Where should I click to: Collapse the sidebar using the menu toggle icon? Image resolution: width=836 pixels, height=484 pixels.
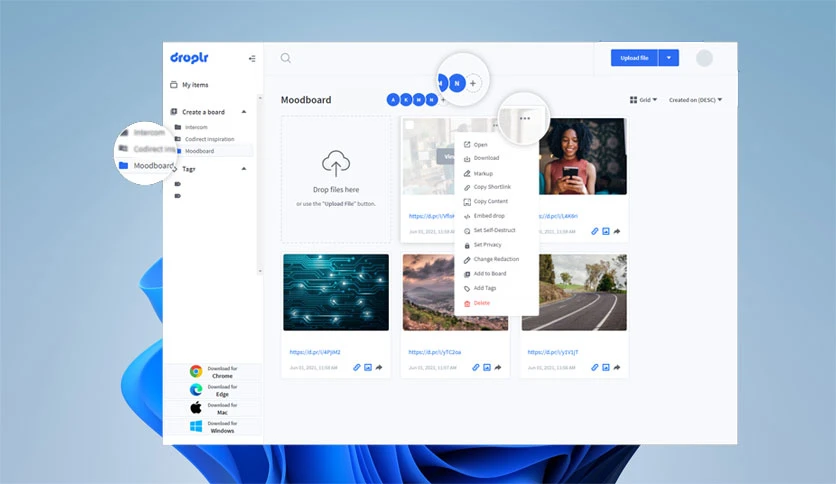[252, 59]
